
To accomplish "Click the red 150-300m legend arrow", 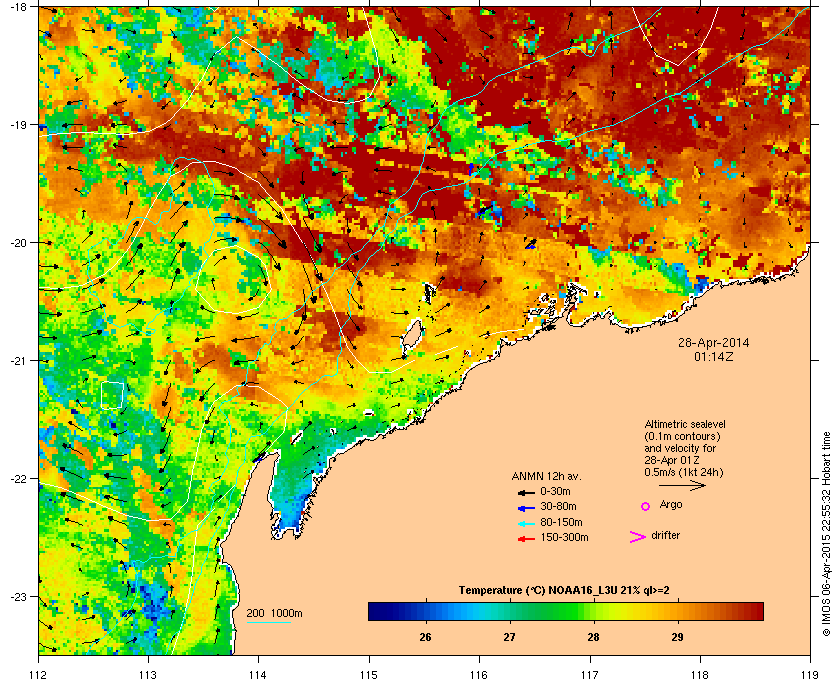I will 526,539.
